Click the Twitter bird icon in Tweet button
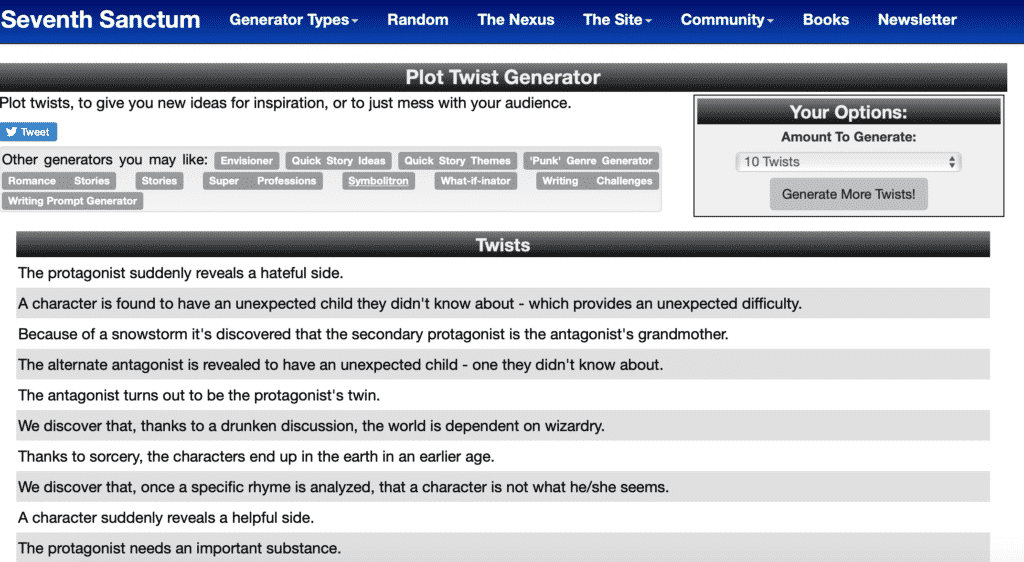Image resolution: width=1024 pixels, height=562 pixels. [11, 132]
